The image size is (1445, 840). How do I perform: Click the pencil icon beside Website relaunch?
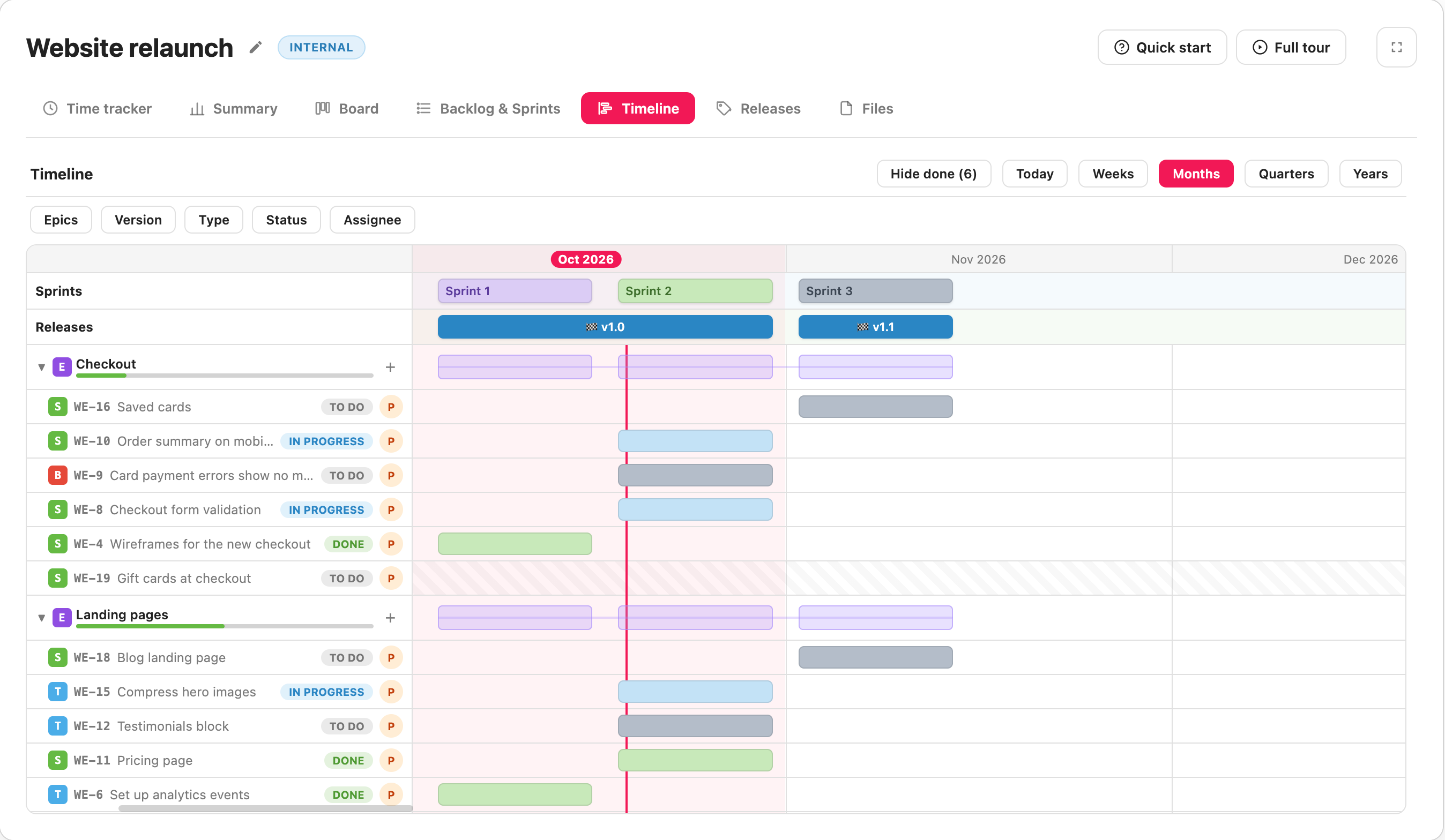click(x=256, y=47)
